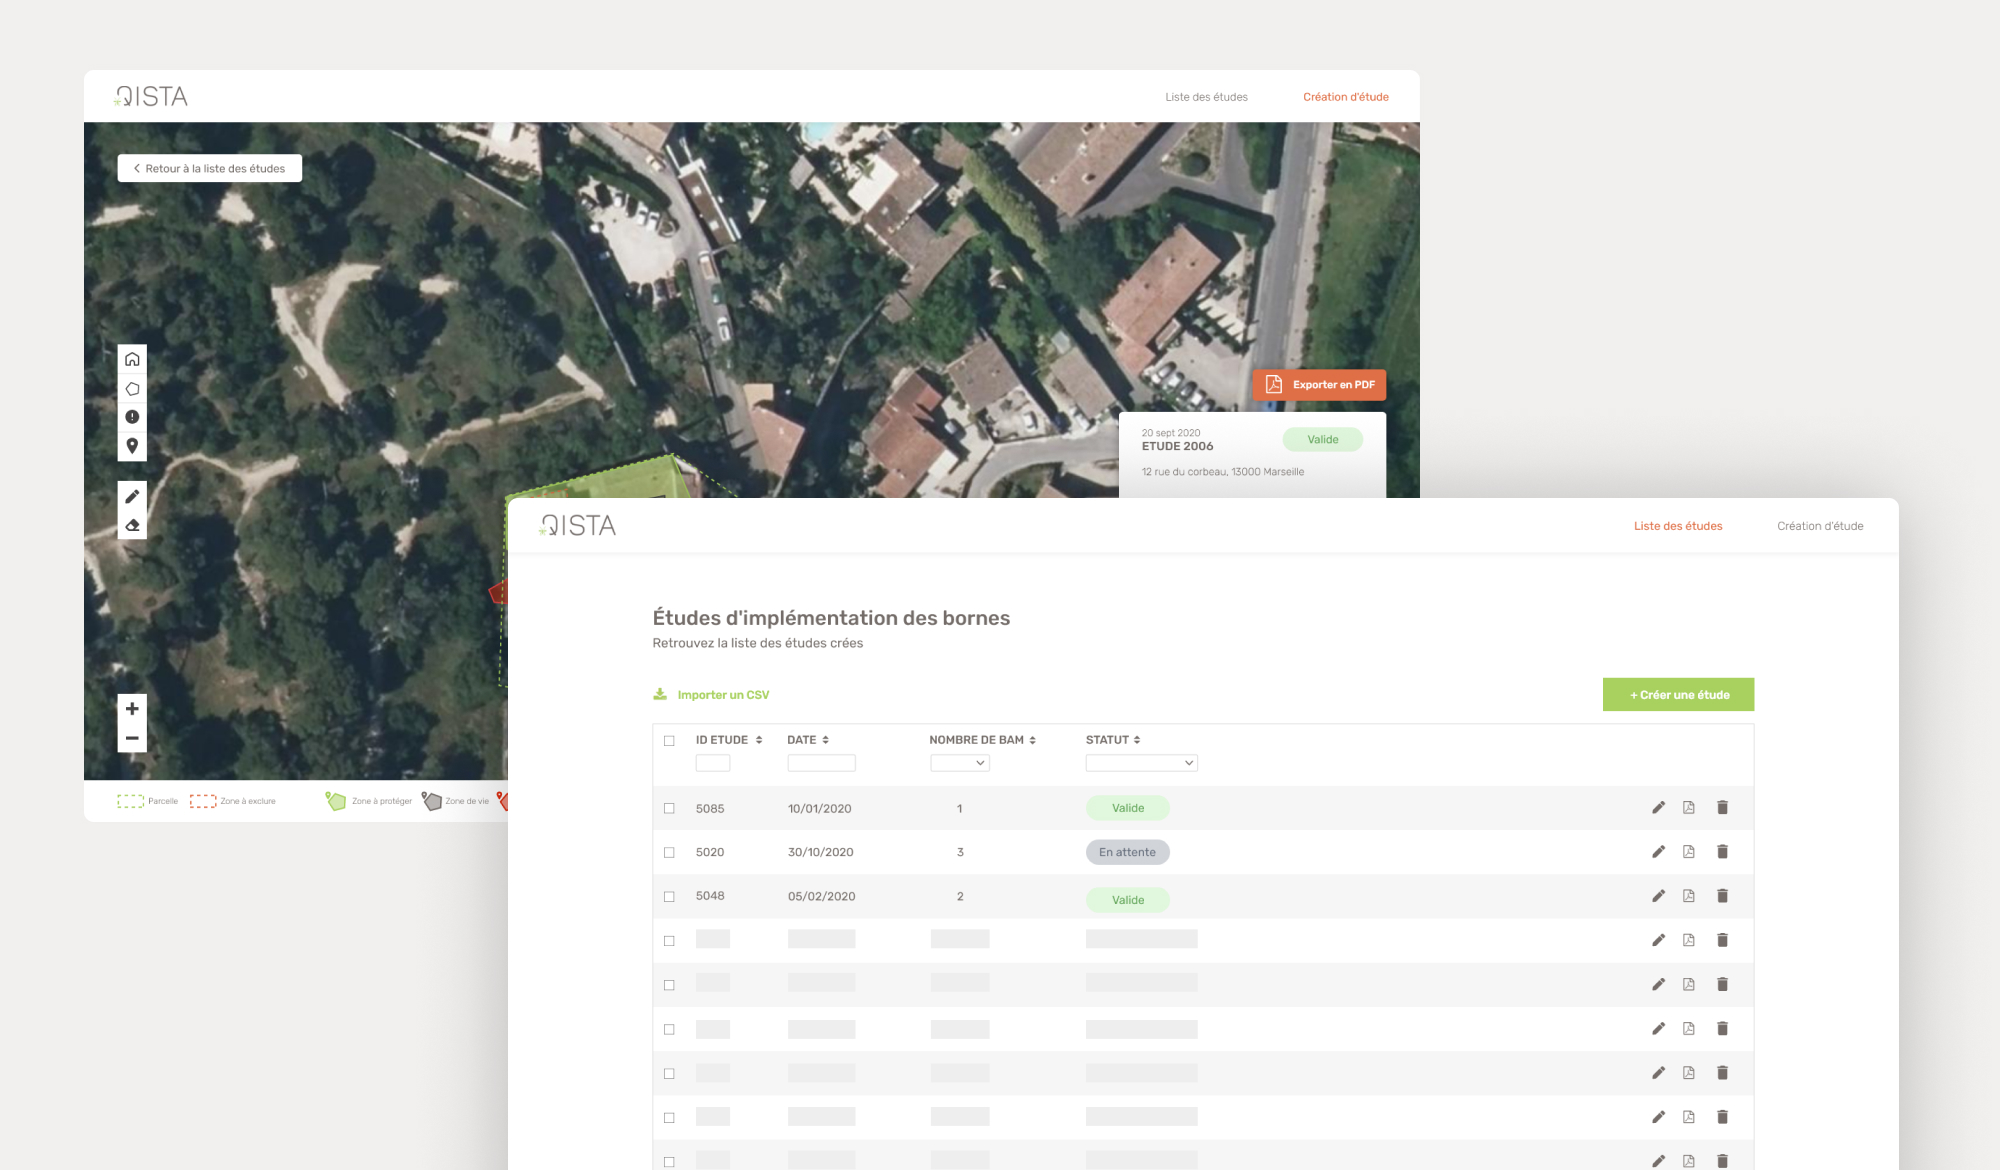The image size is (2000, 1170).
Task: Select the location pin marker tool
Action: coord(132,446)
